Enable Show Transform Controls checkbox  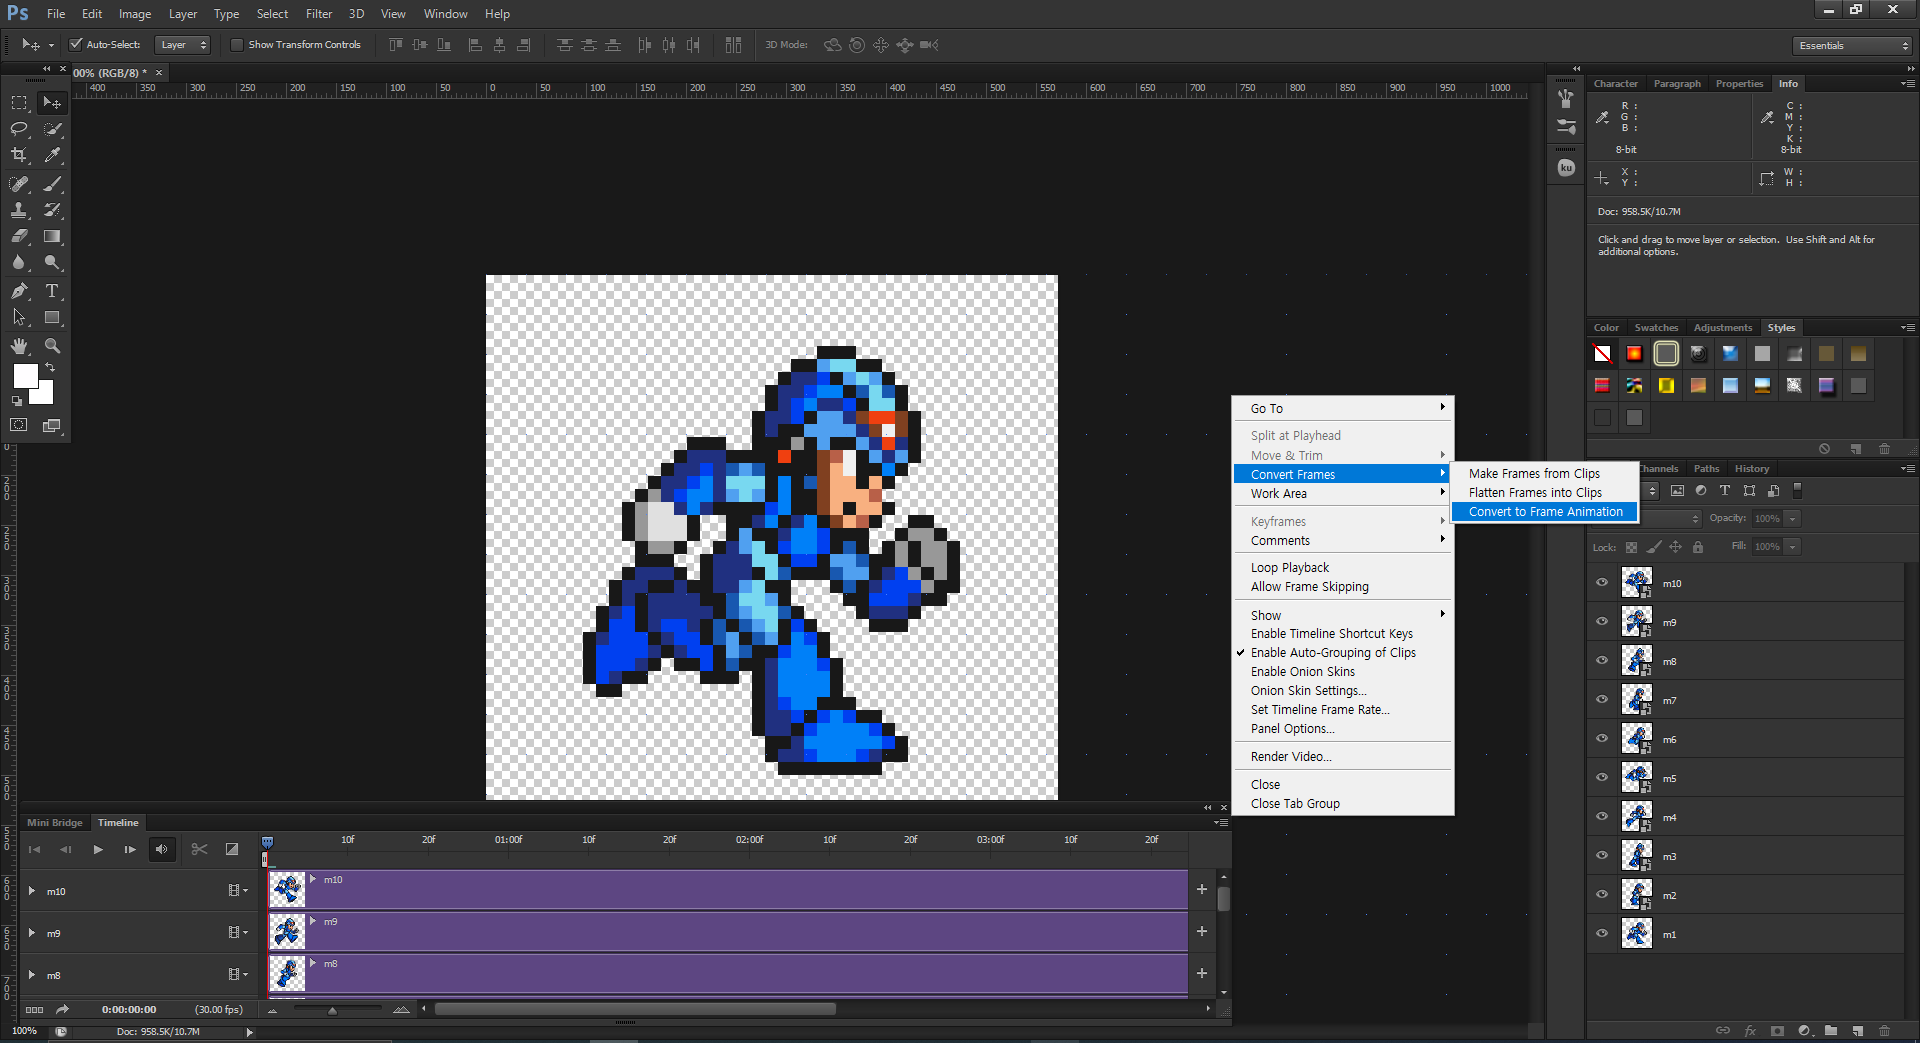point(237,44)
